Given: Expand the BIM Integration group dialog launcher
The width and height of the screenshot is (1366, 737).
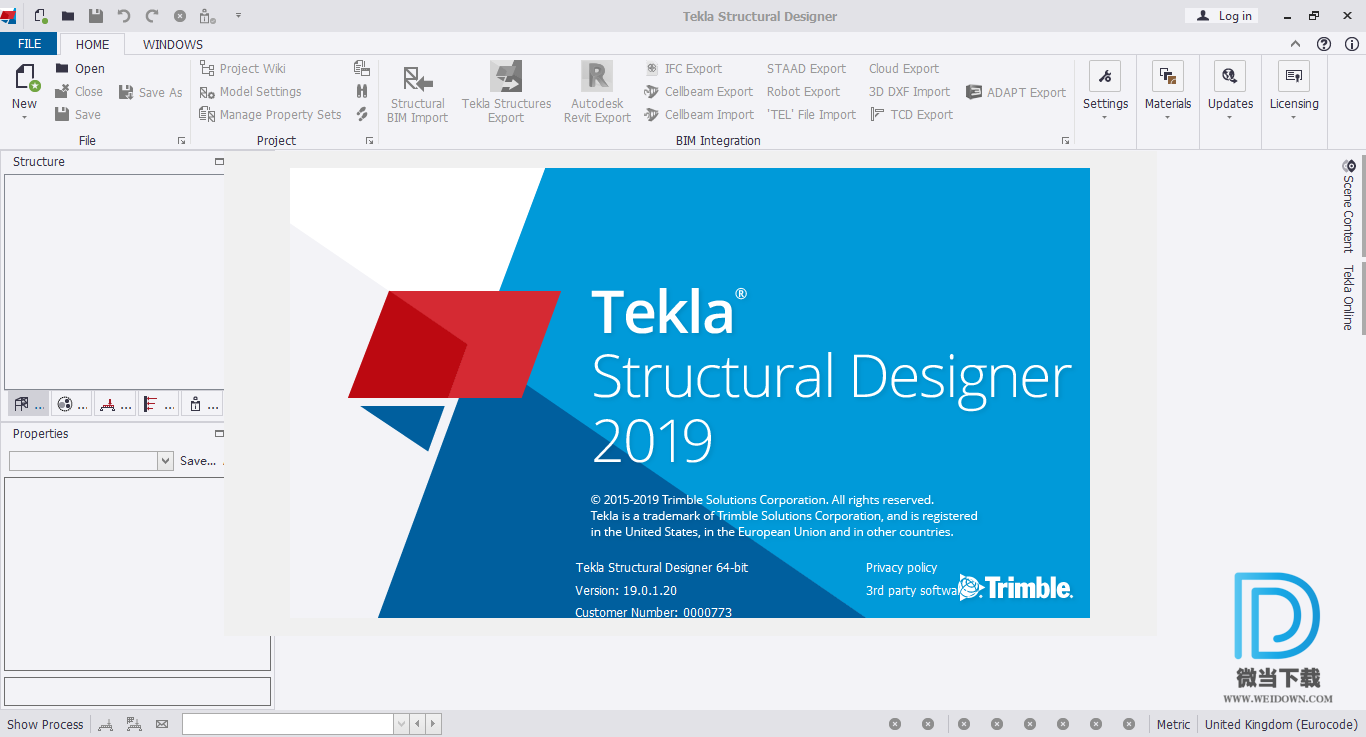Looking at the screenshot, I should click(1066, 141).
